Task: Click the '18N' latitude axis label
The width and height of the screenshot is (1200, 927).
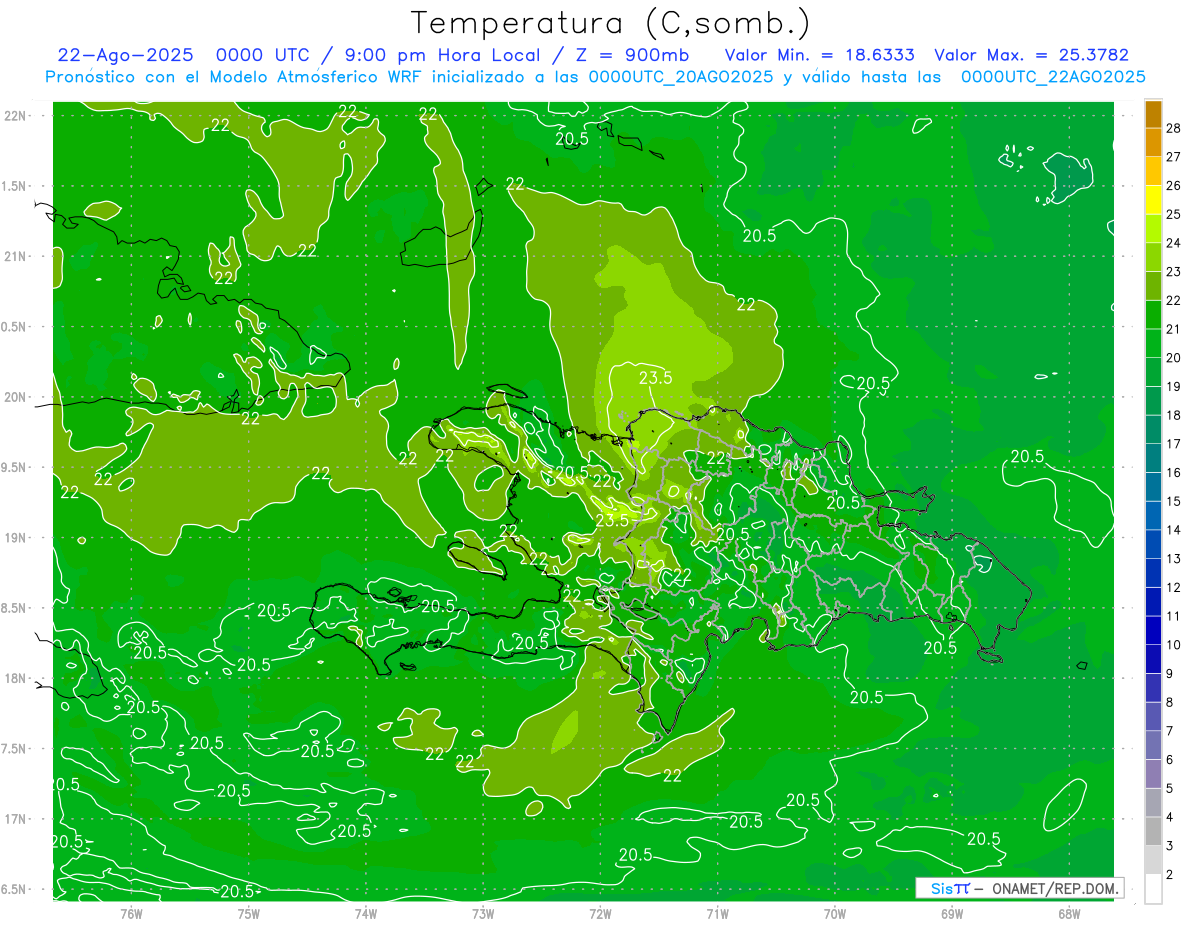Action: coord(15,678)
